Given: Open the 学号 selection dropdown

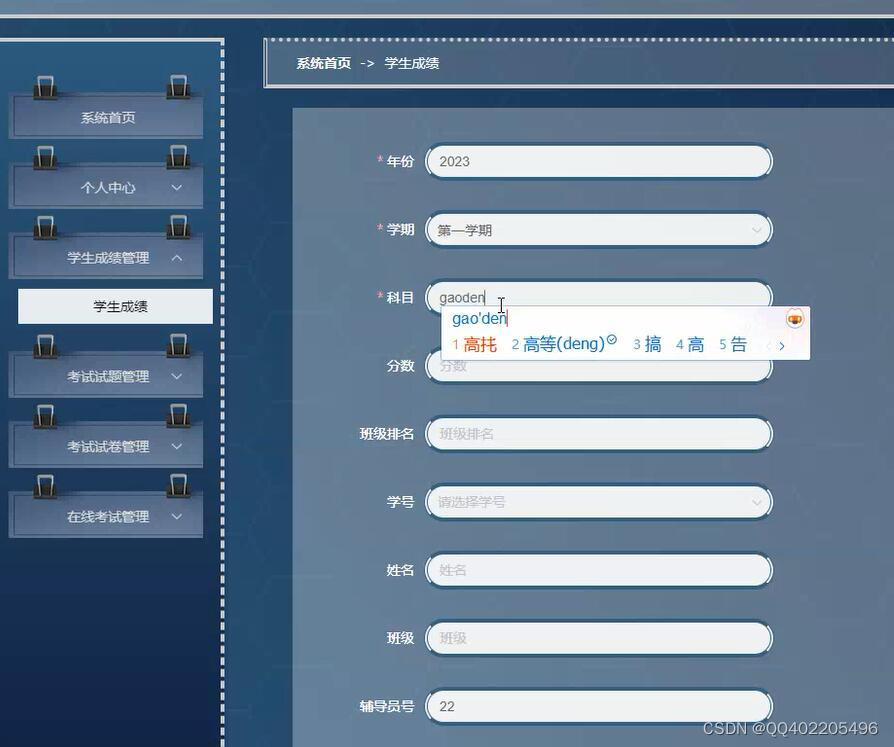Looking at the screenshot, I should [598, 502].
